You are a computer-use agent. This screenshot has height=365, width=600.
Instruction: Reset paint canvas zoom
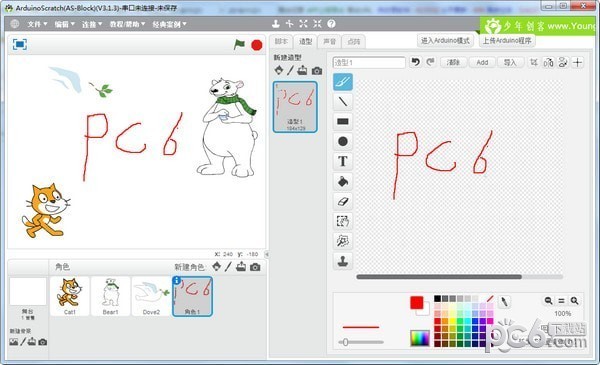click(561, 301)
